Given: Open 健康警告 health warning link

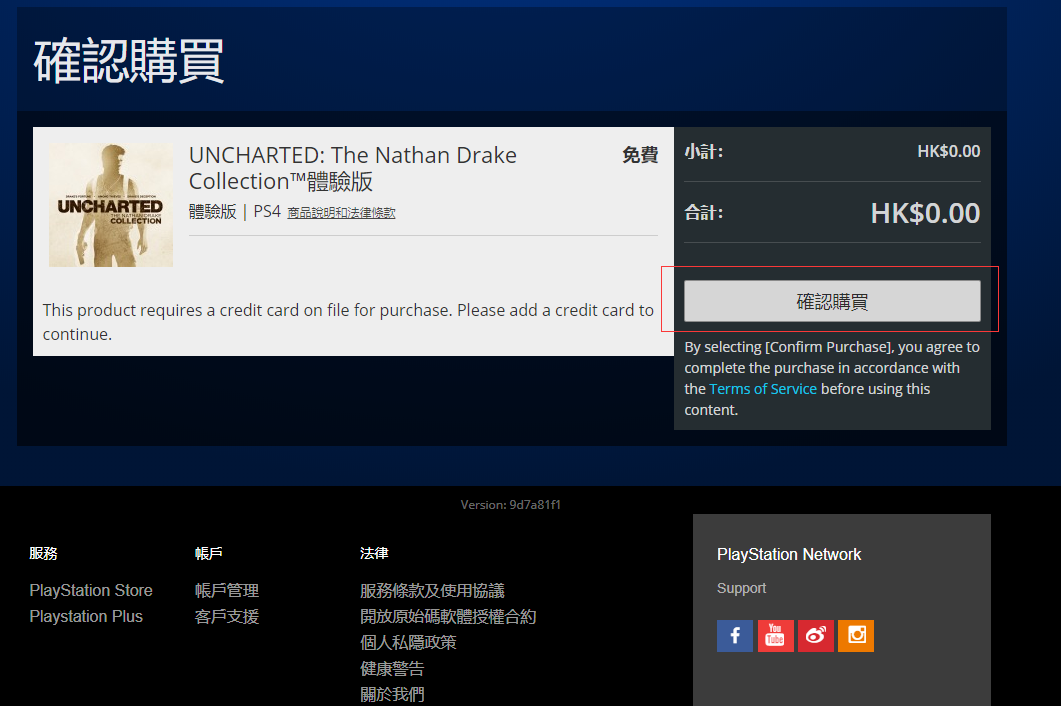Looking at the screenshot, I should click(392, 669).
